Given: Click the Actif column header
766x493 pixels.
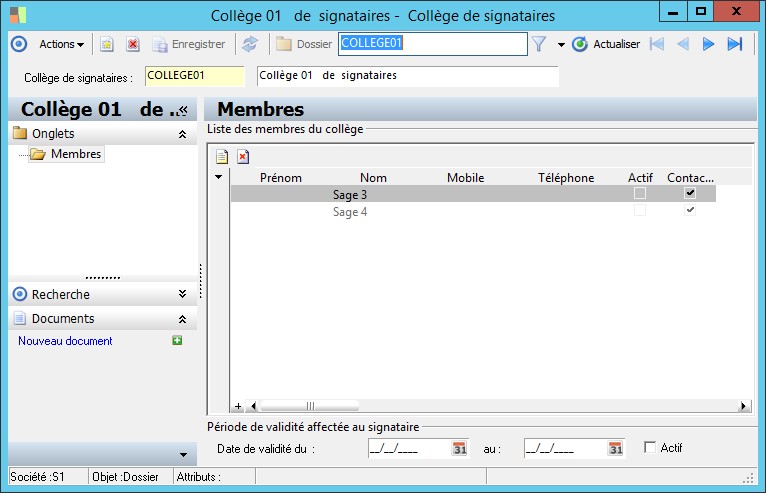Looking at the screenshot, I should 640,178.
